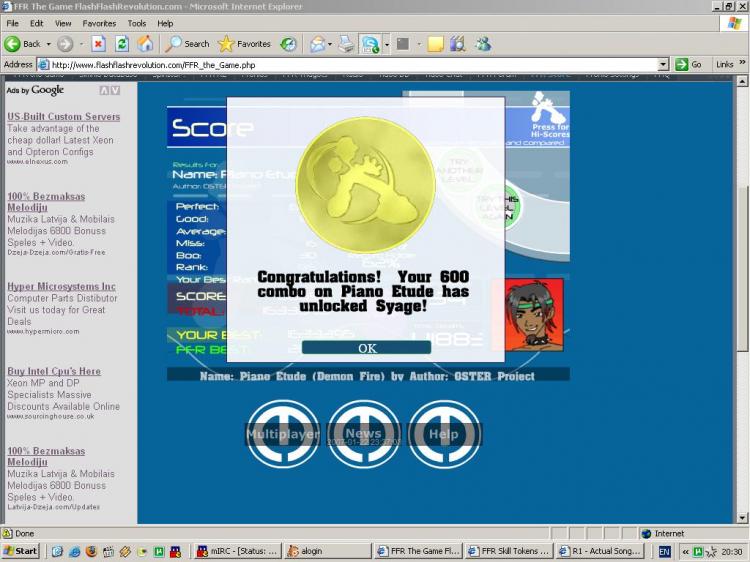Open the Windows Start menu
The height and width of the screenshot is (562, 750).
(x=21, y=551)
